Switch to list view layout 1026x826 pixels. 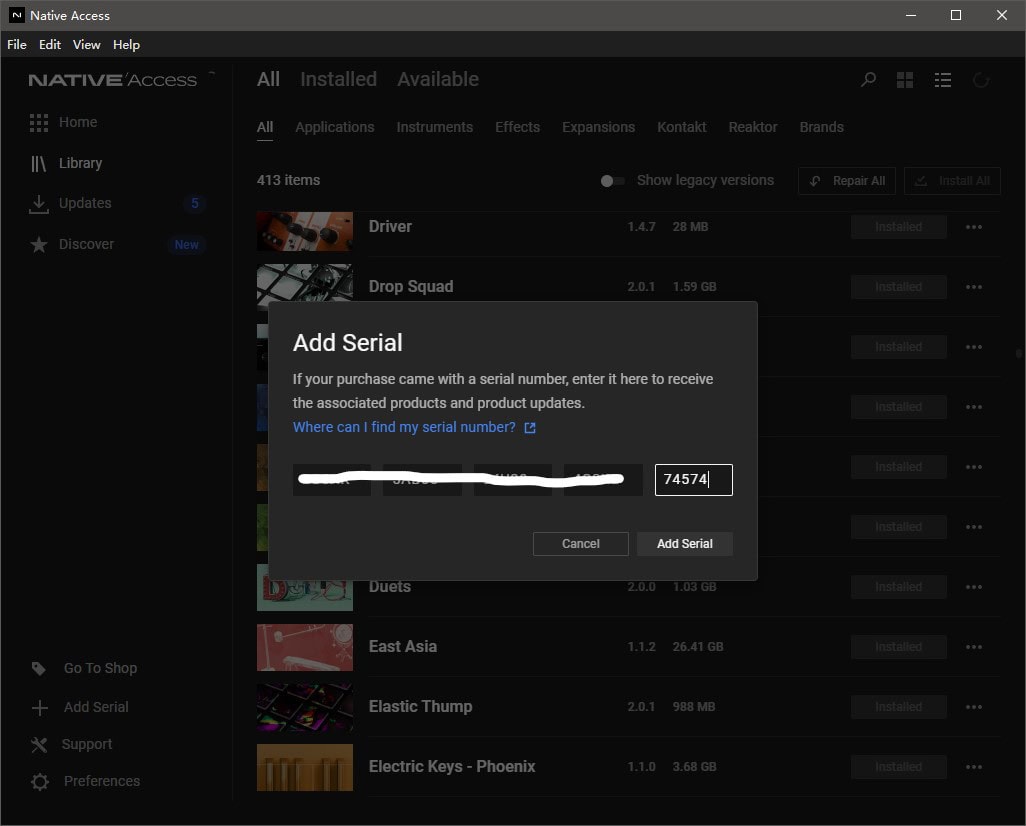(942, 80)
